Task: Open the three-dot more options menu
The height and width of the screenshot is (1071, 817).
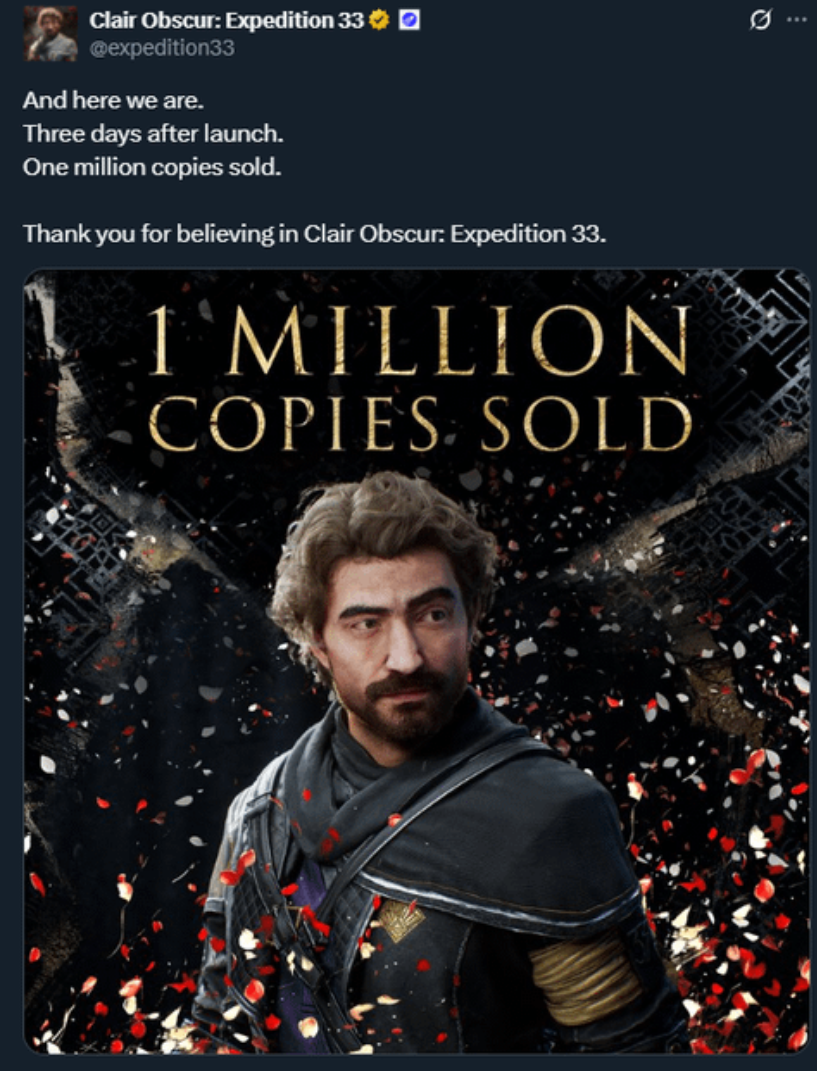Action: point(796,20)
